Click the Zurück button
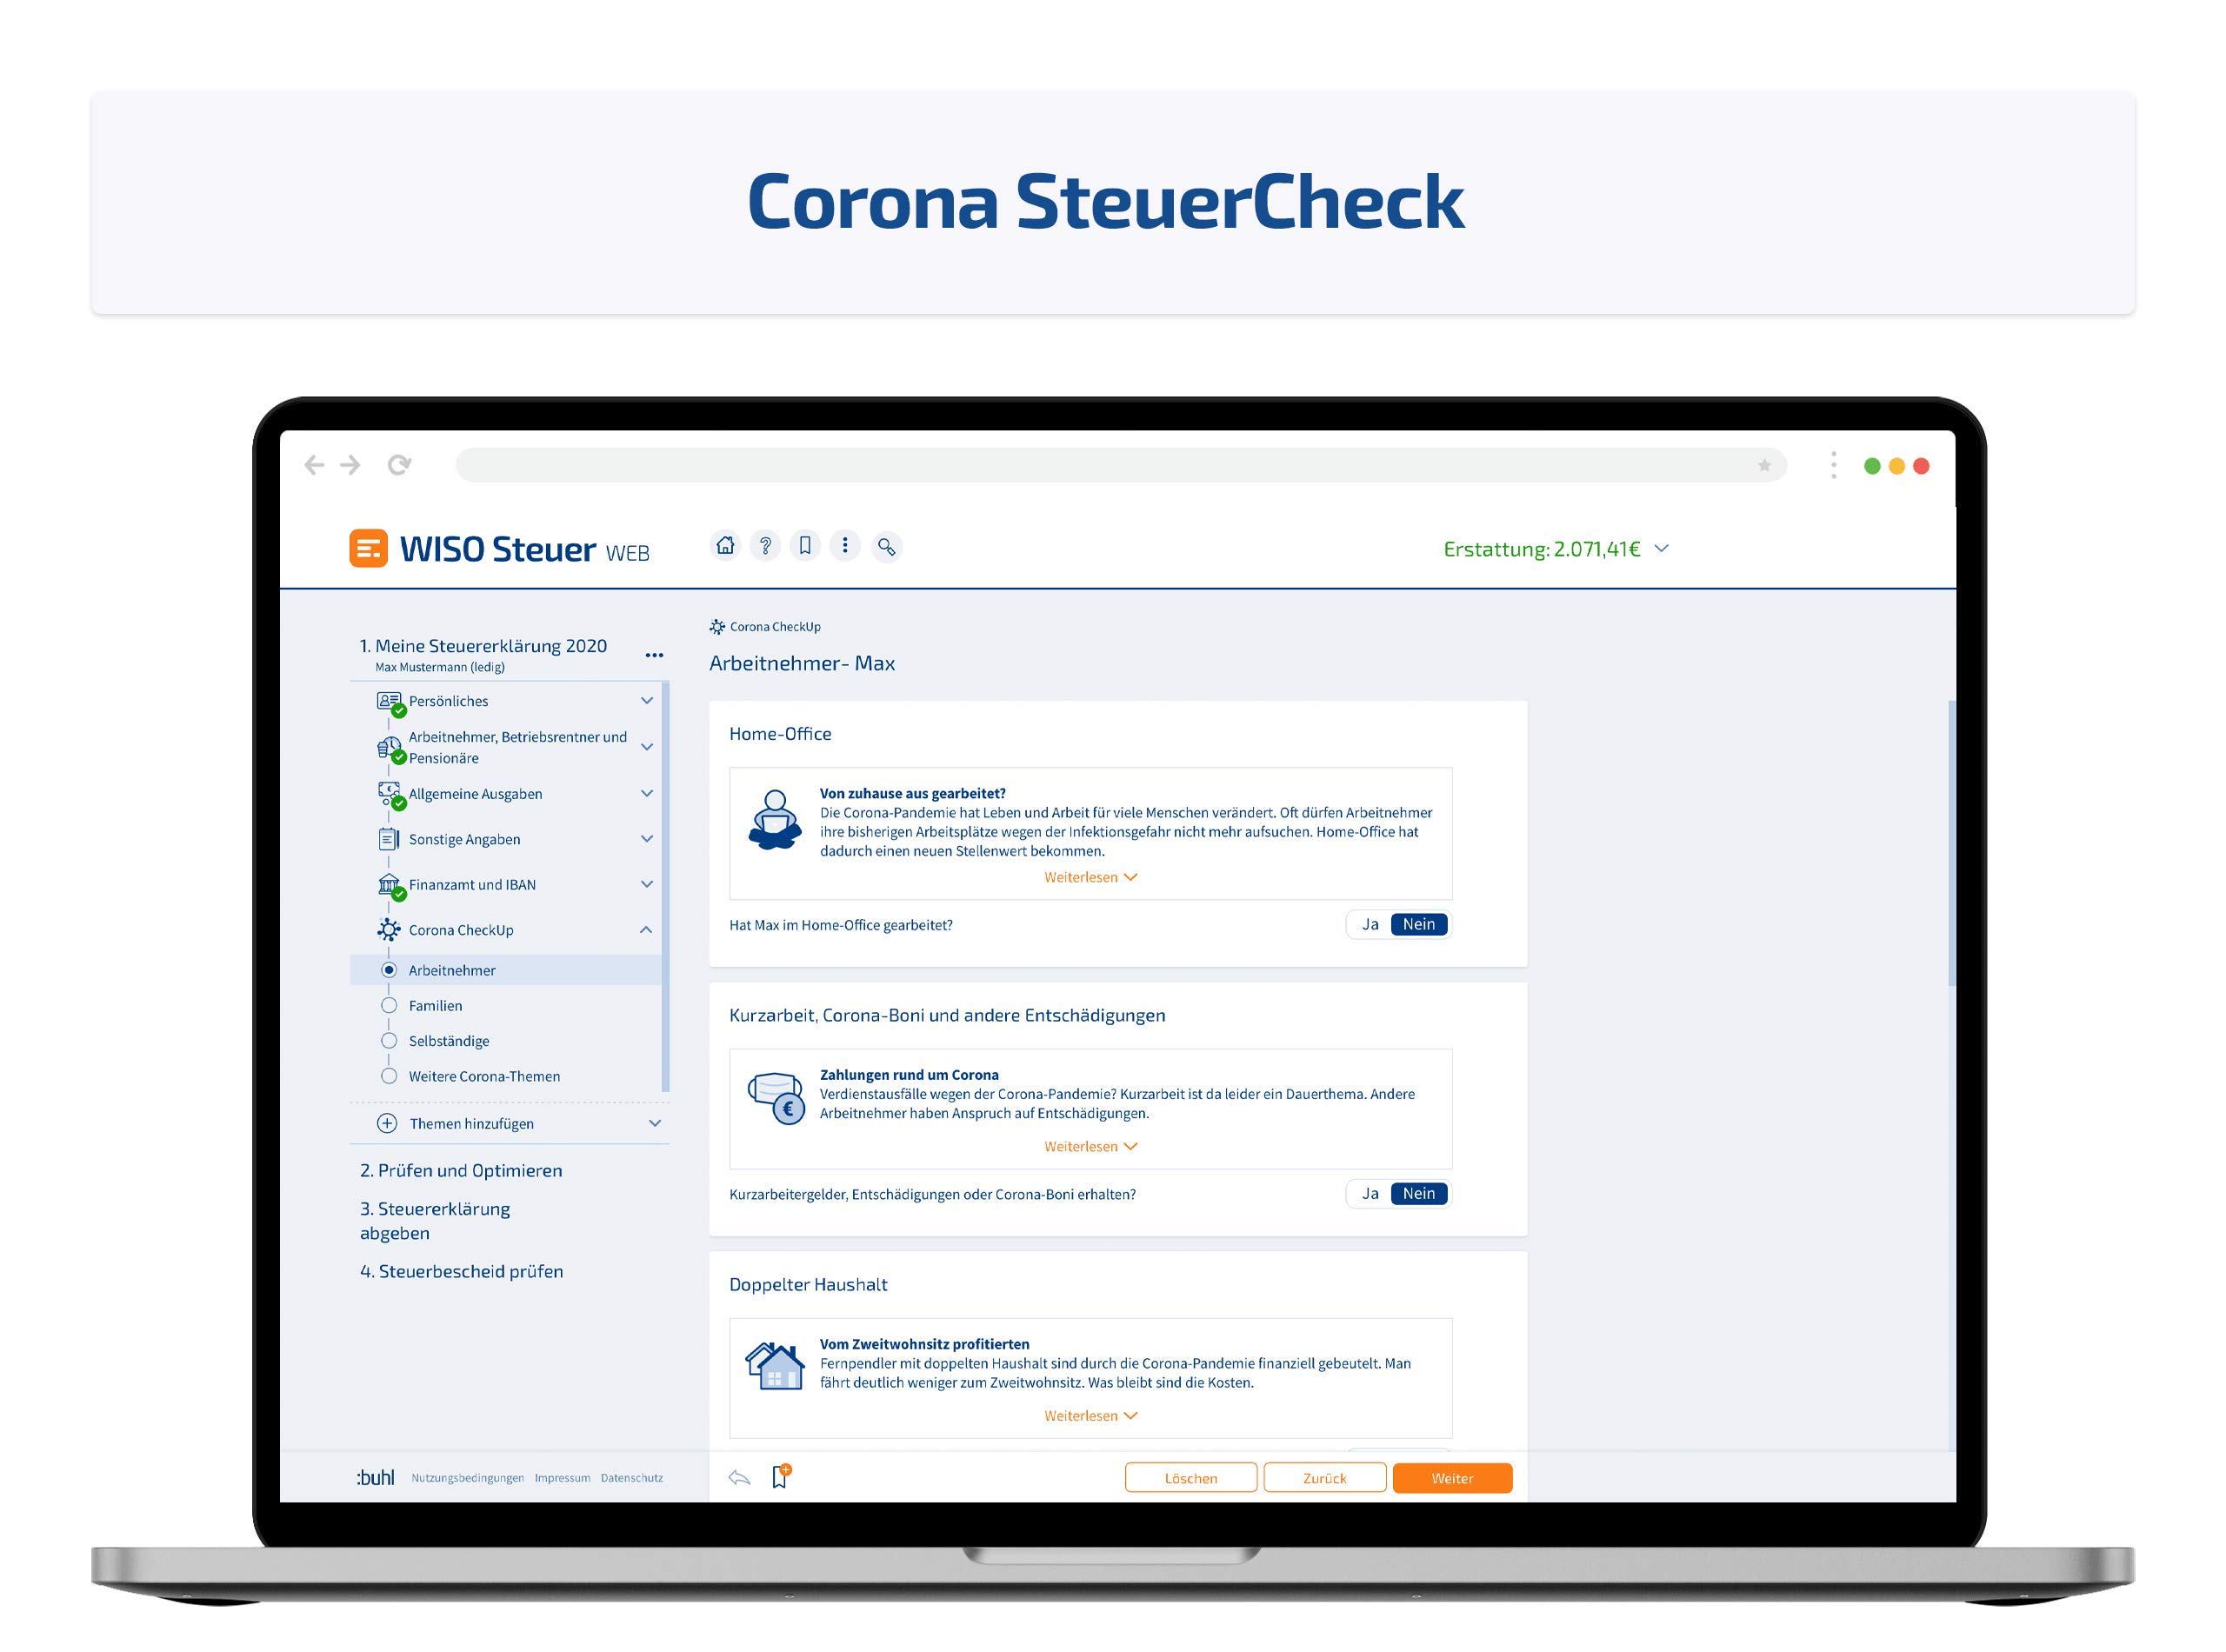The height and width of the screenshot is (1652, 2226). [1324, 1478]
